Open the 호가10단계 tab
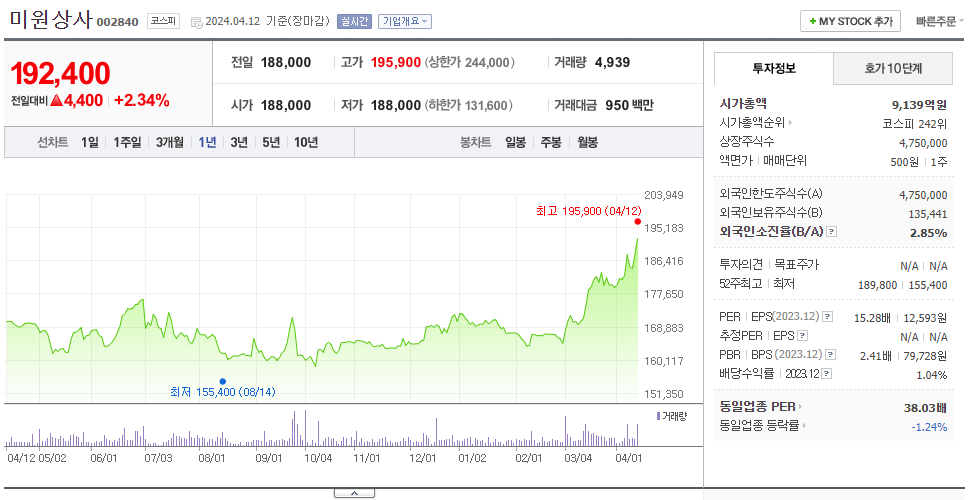 (x=893, y=69)
